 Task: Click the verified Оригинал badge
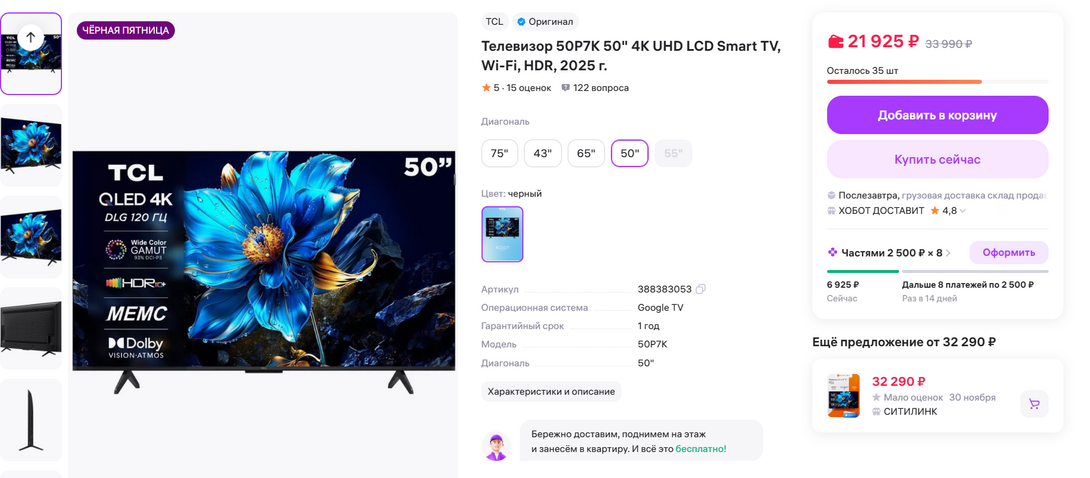point(545,22)
